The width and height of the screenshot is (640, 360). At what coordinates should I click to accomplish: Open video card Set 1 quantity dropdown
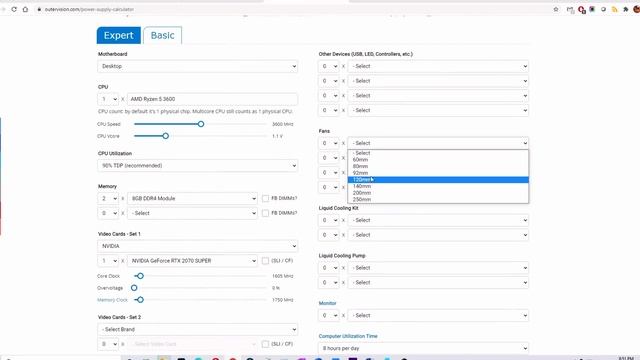(x=108, y=260)
